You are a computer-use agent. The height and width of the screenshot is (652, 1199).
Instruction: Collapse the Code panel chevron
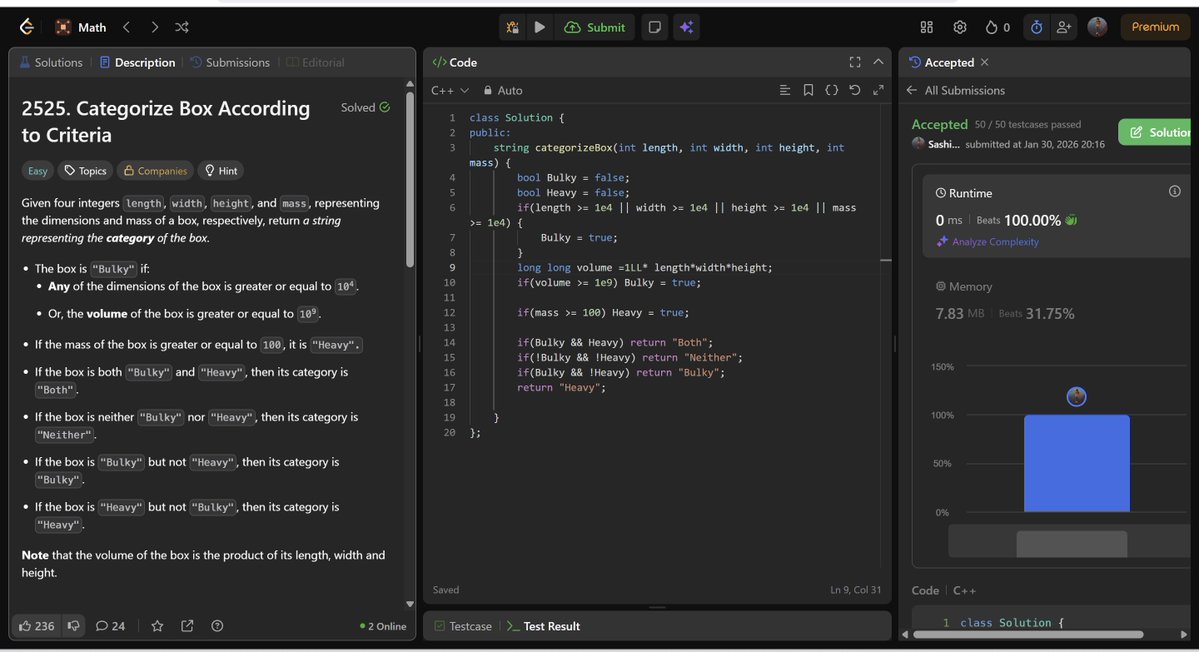[878, 62]
